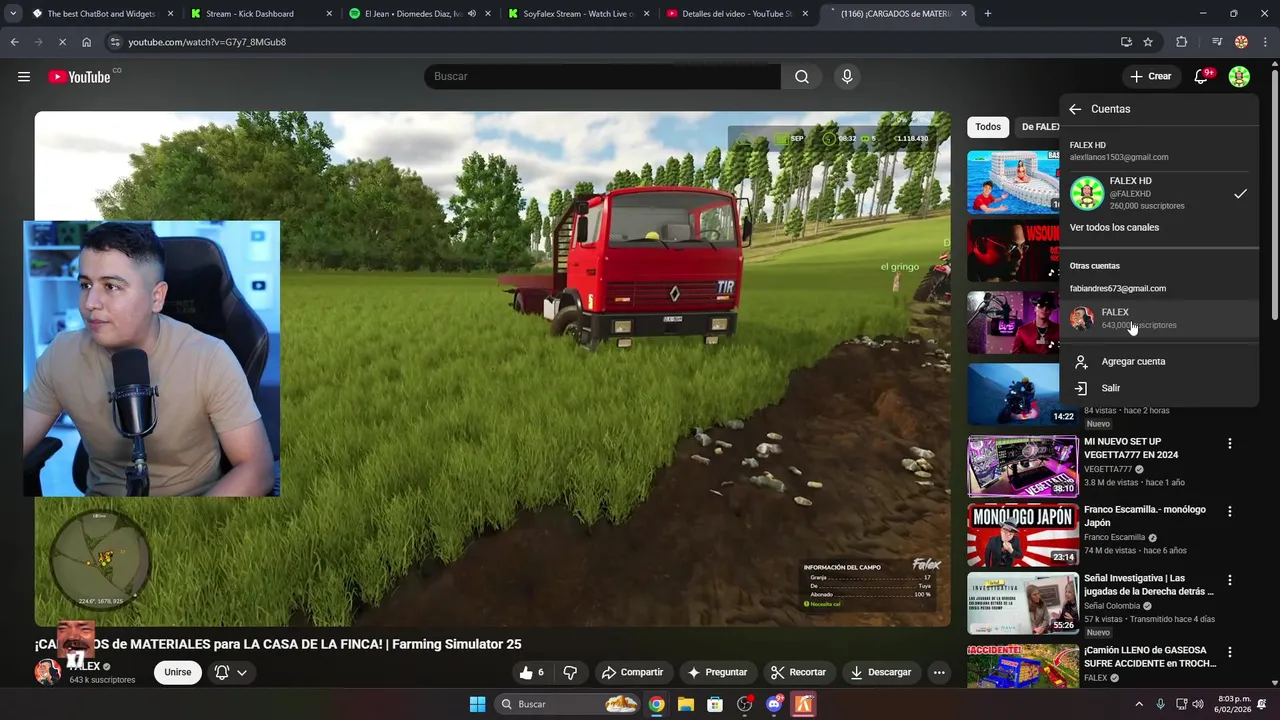Select the FALEX HD channel account

[x=1159, y=194]
